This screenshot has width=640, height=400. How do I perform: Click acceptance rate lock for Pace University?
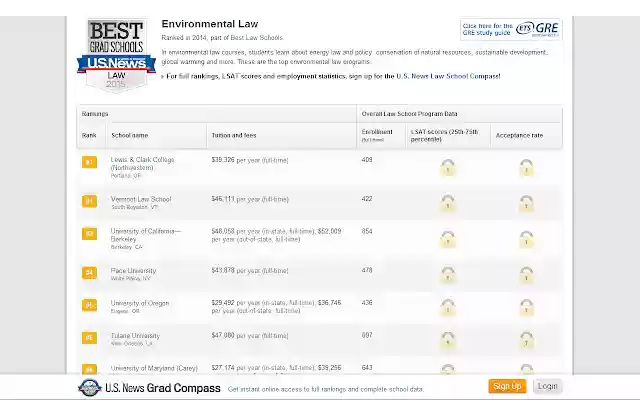click(526, 275)
